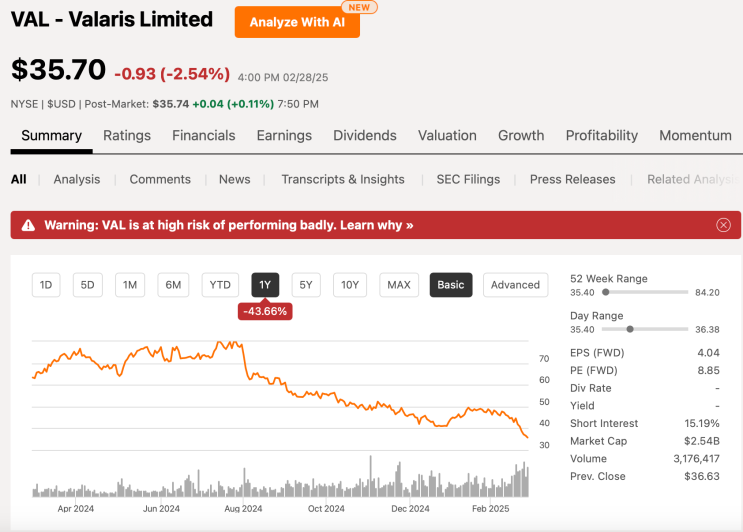Switch chart range to 5Y

(x=306, y=285)
